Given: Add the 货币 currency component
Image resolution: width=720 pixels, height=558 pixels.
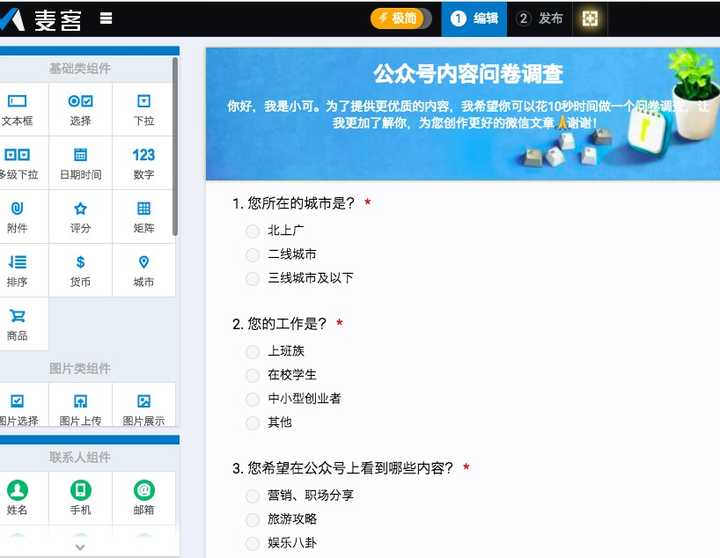Looking at the screenshot, I should point(80,271).
